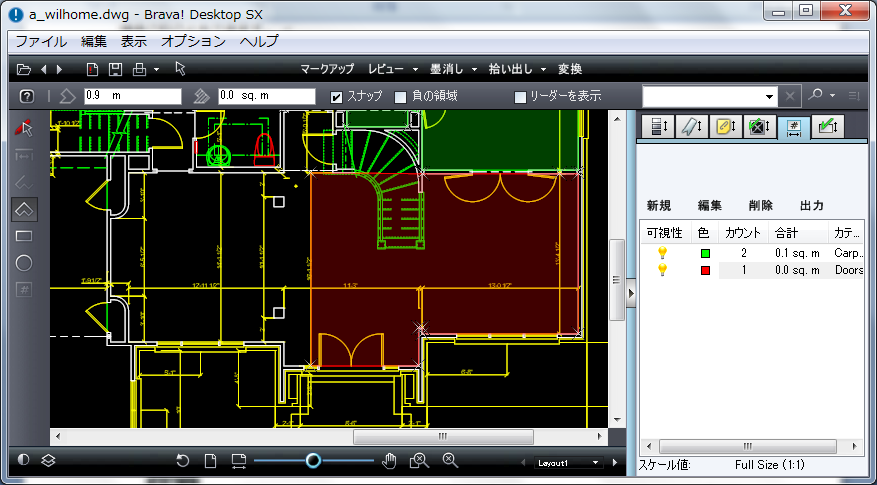Click the green color swatch

(x=705, y=253)
